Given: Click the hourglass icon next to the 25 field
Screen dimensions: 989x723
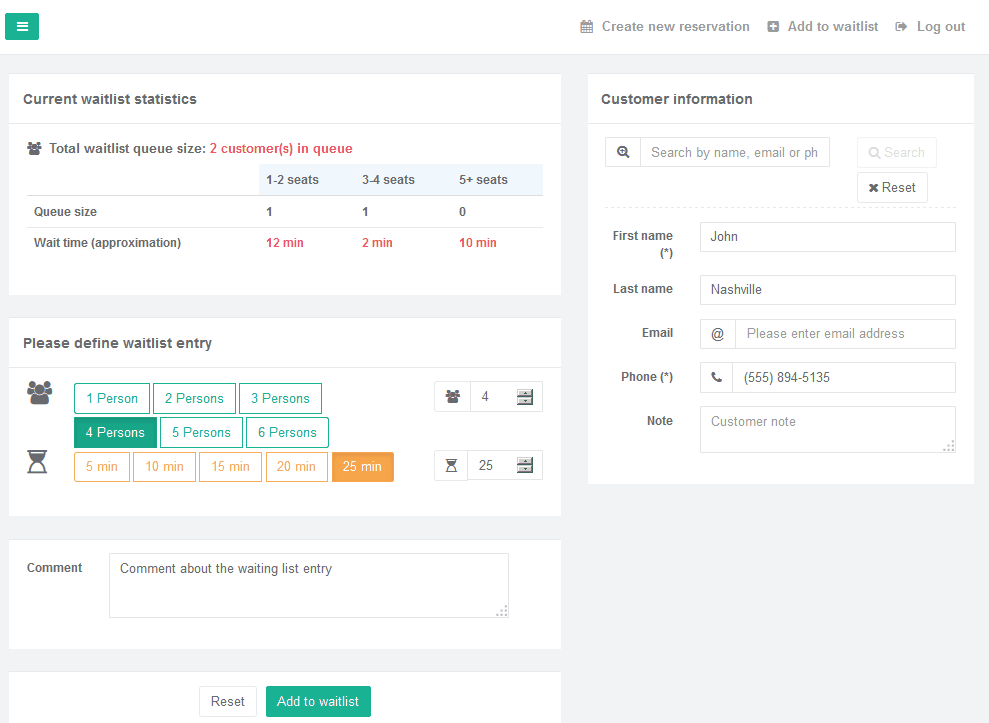Looking at the screenshot, I should pyautogui.click(x=451, y=466).
